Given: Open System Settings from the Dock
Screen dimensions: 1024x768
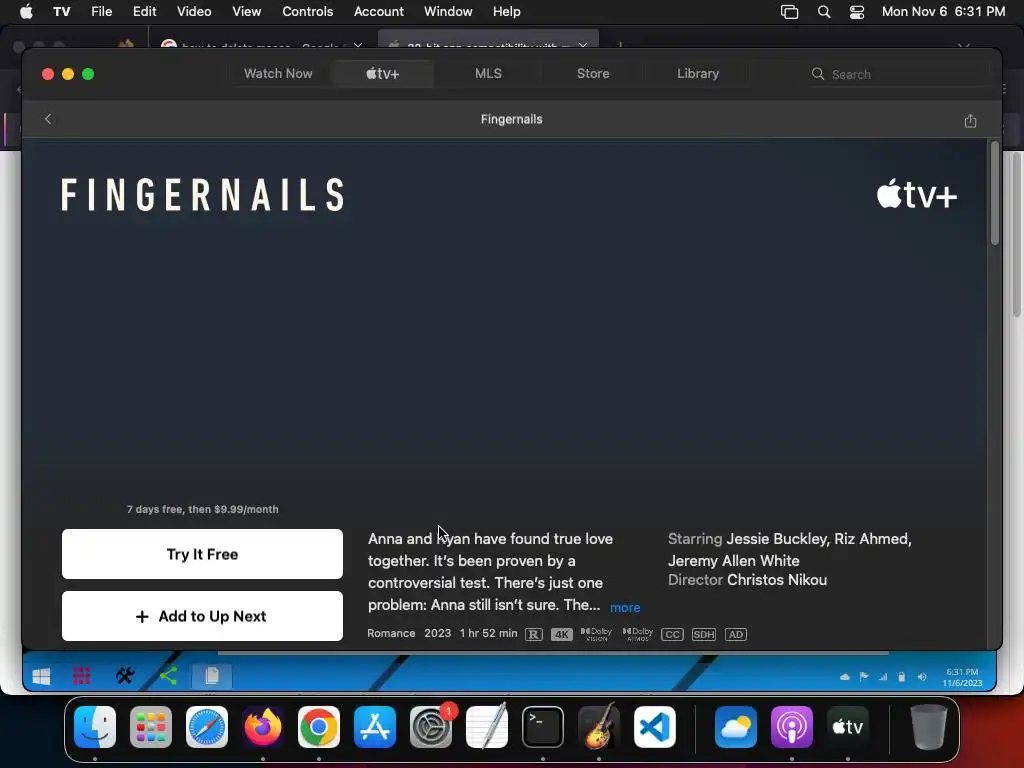Looking at the screenshot, I should pos(431,727).
